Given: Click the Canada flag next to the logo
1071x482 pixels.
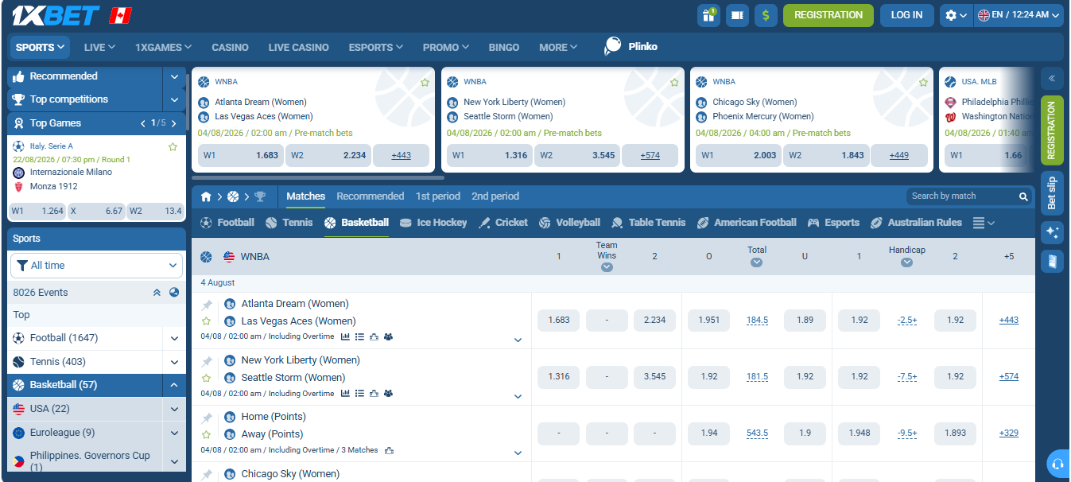Looking at the screenshot, I should click(121, 15).
